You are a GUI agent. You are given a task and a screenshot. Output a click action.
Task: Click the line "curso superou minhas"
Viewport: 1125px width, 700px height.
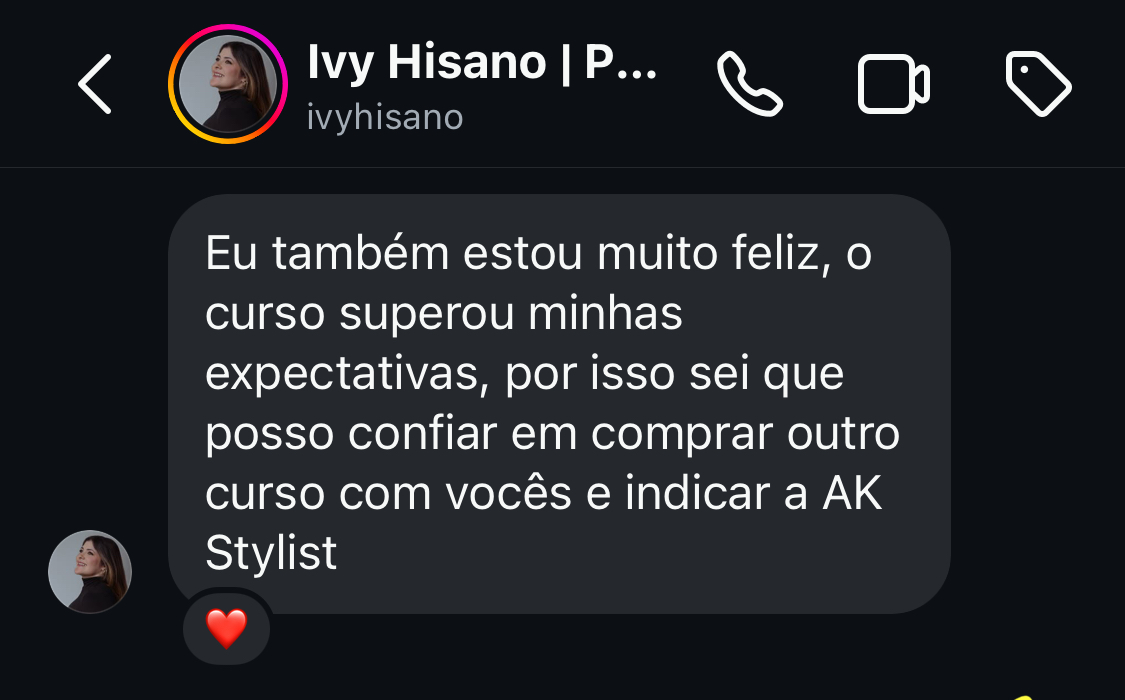click(x=443, y=313)
